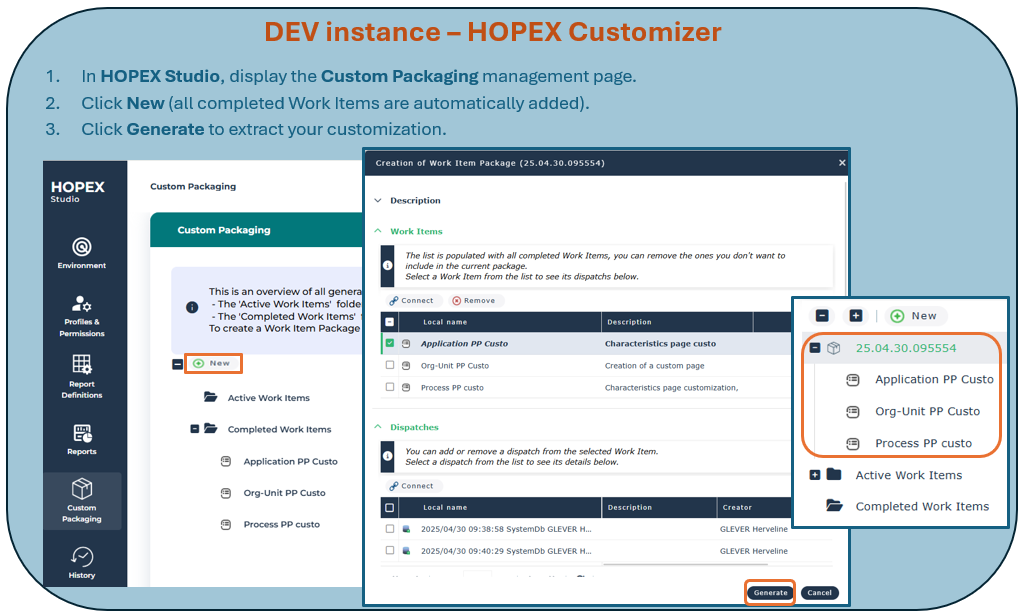Collapse the Work Items section chevron
The image size is (1021, 615).
pos(377,231)
